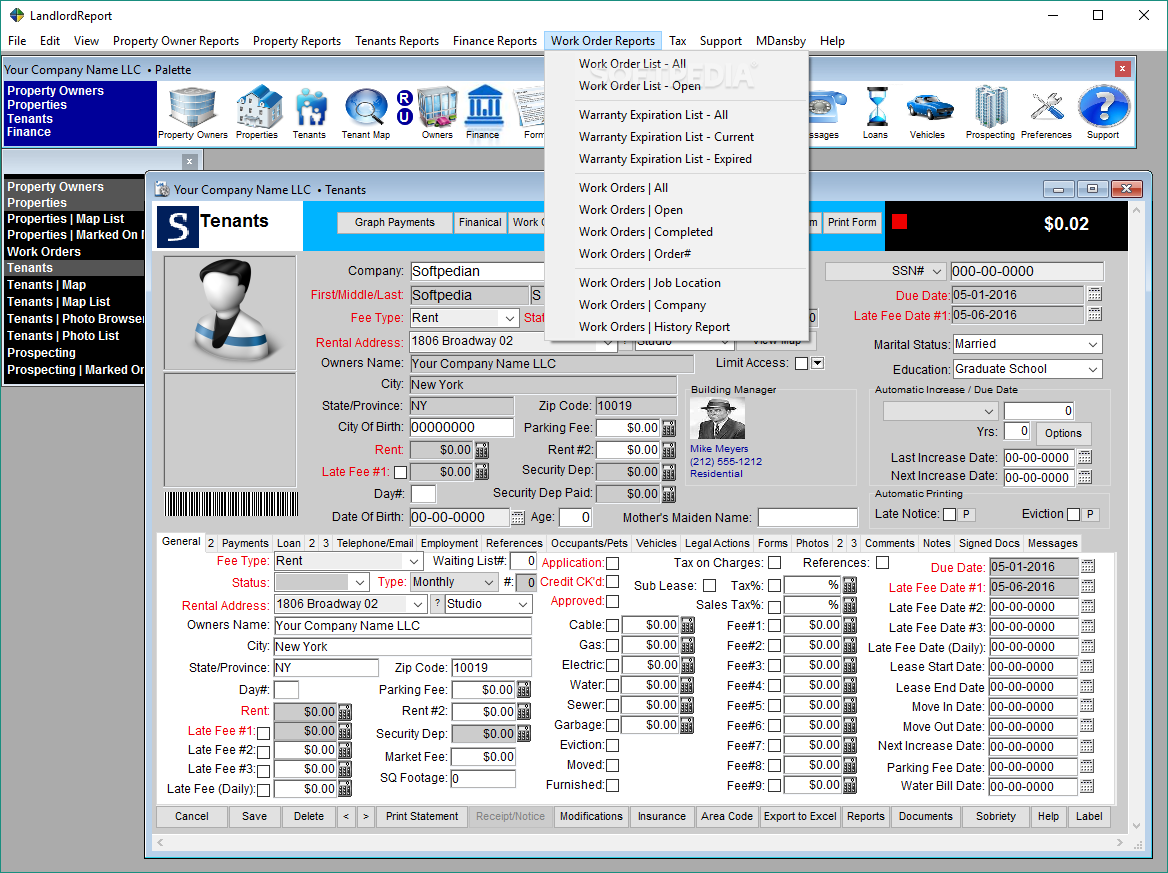Viewport: 1168px width, 873px height.
Task: Click calendar icon beside Late Fee Date #1 header
Action: pyautogui.click(x=1094, y=314)
